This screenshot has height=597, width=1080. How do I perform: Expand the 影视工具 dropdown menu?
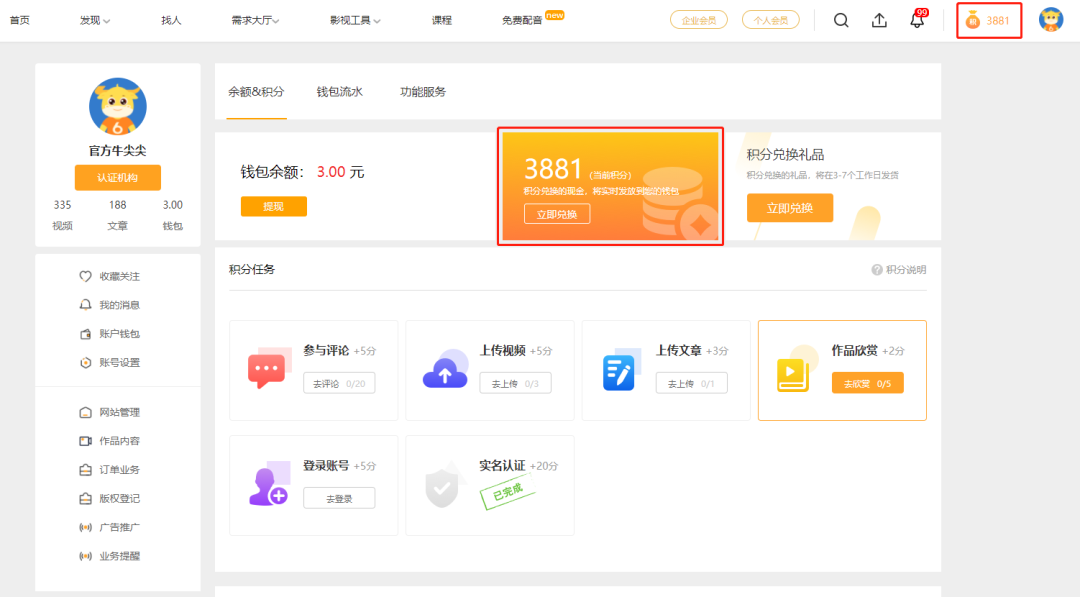coord(355,20)
